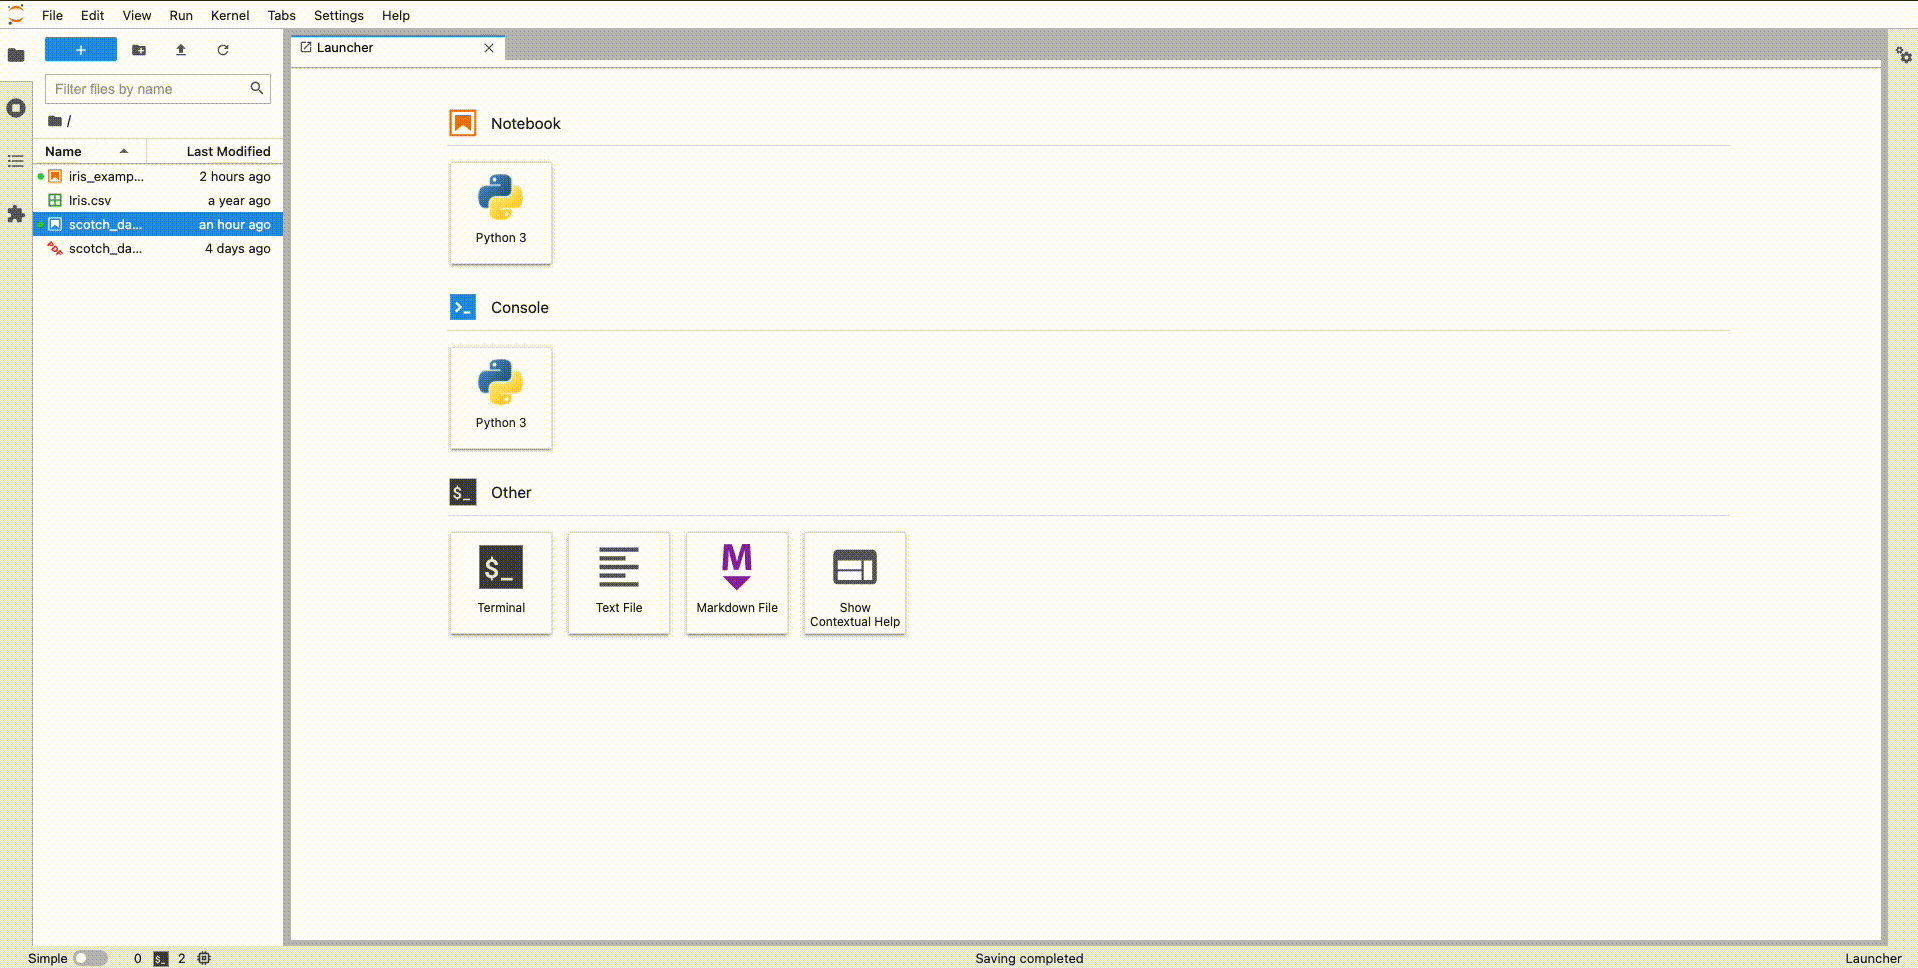This screenshot has width=1918, height=968.
Task: Launch a Python 3 notebook
Action: pos(501,213)
